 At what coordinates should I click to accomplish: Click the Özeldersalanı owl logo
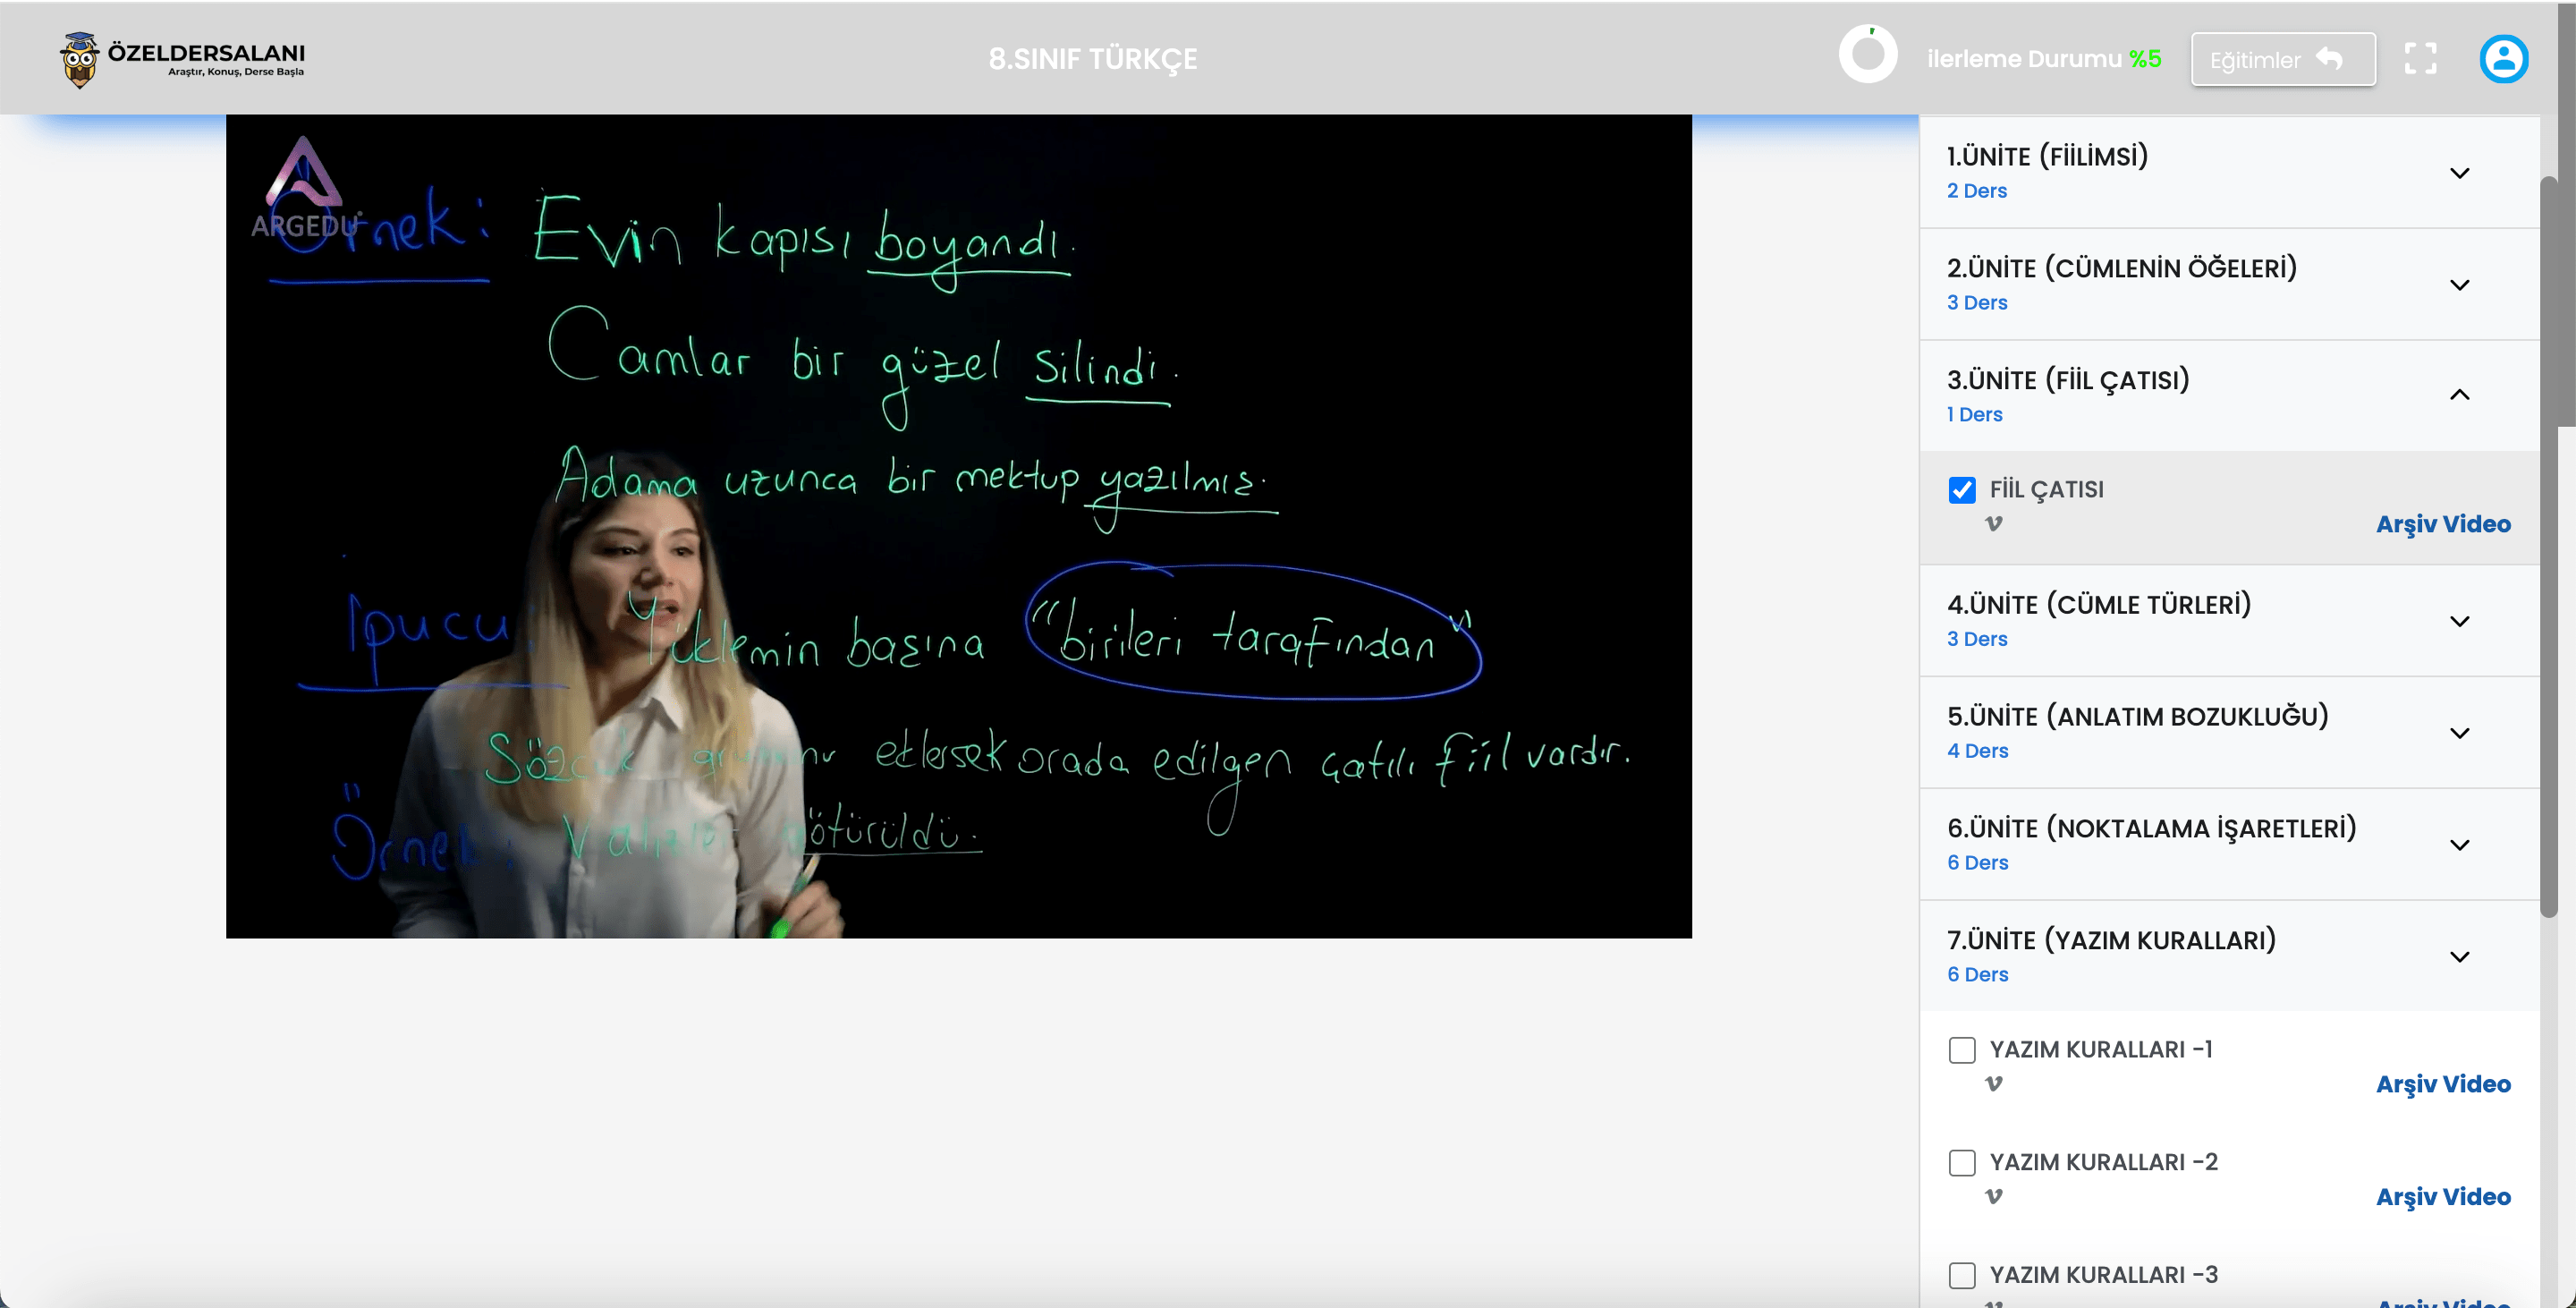point(80,60)
